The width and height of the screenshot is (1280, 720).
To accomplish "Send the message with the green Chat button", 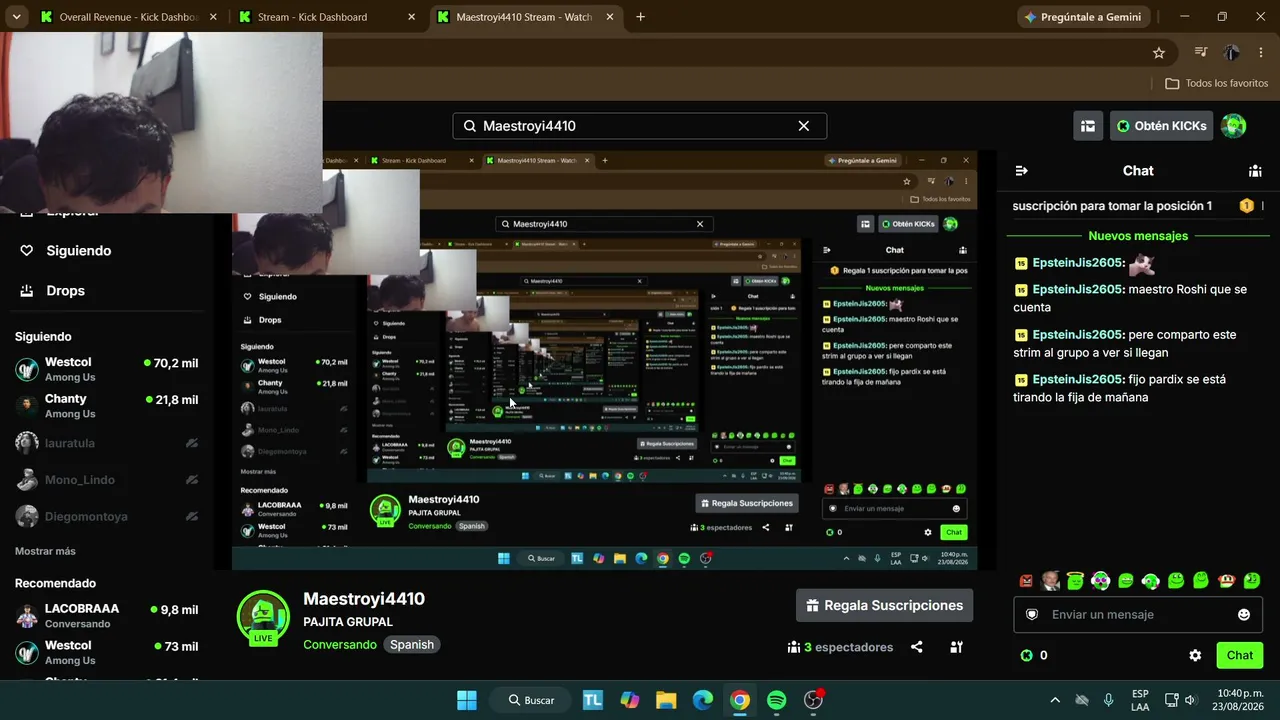I will coord(1240,656).
